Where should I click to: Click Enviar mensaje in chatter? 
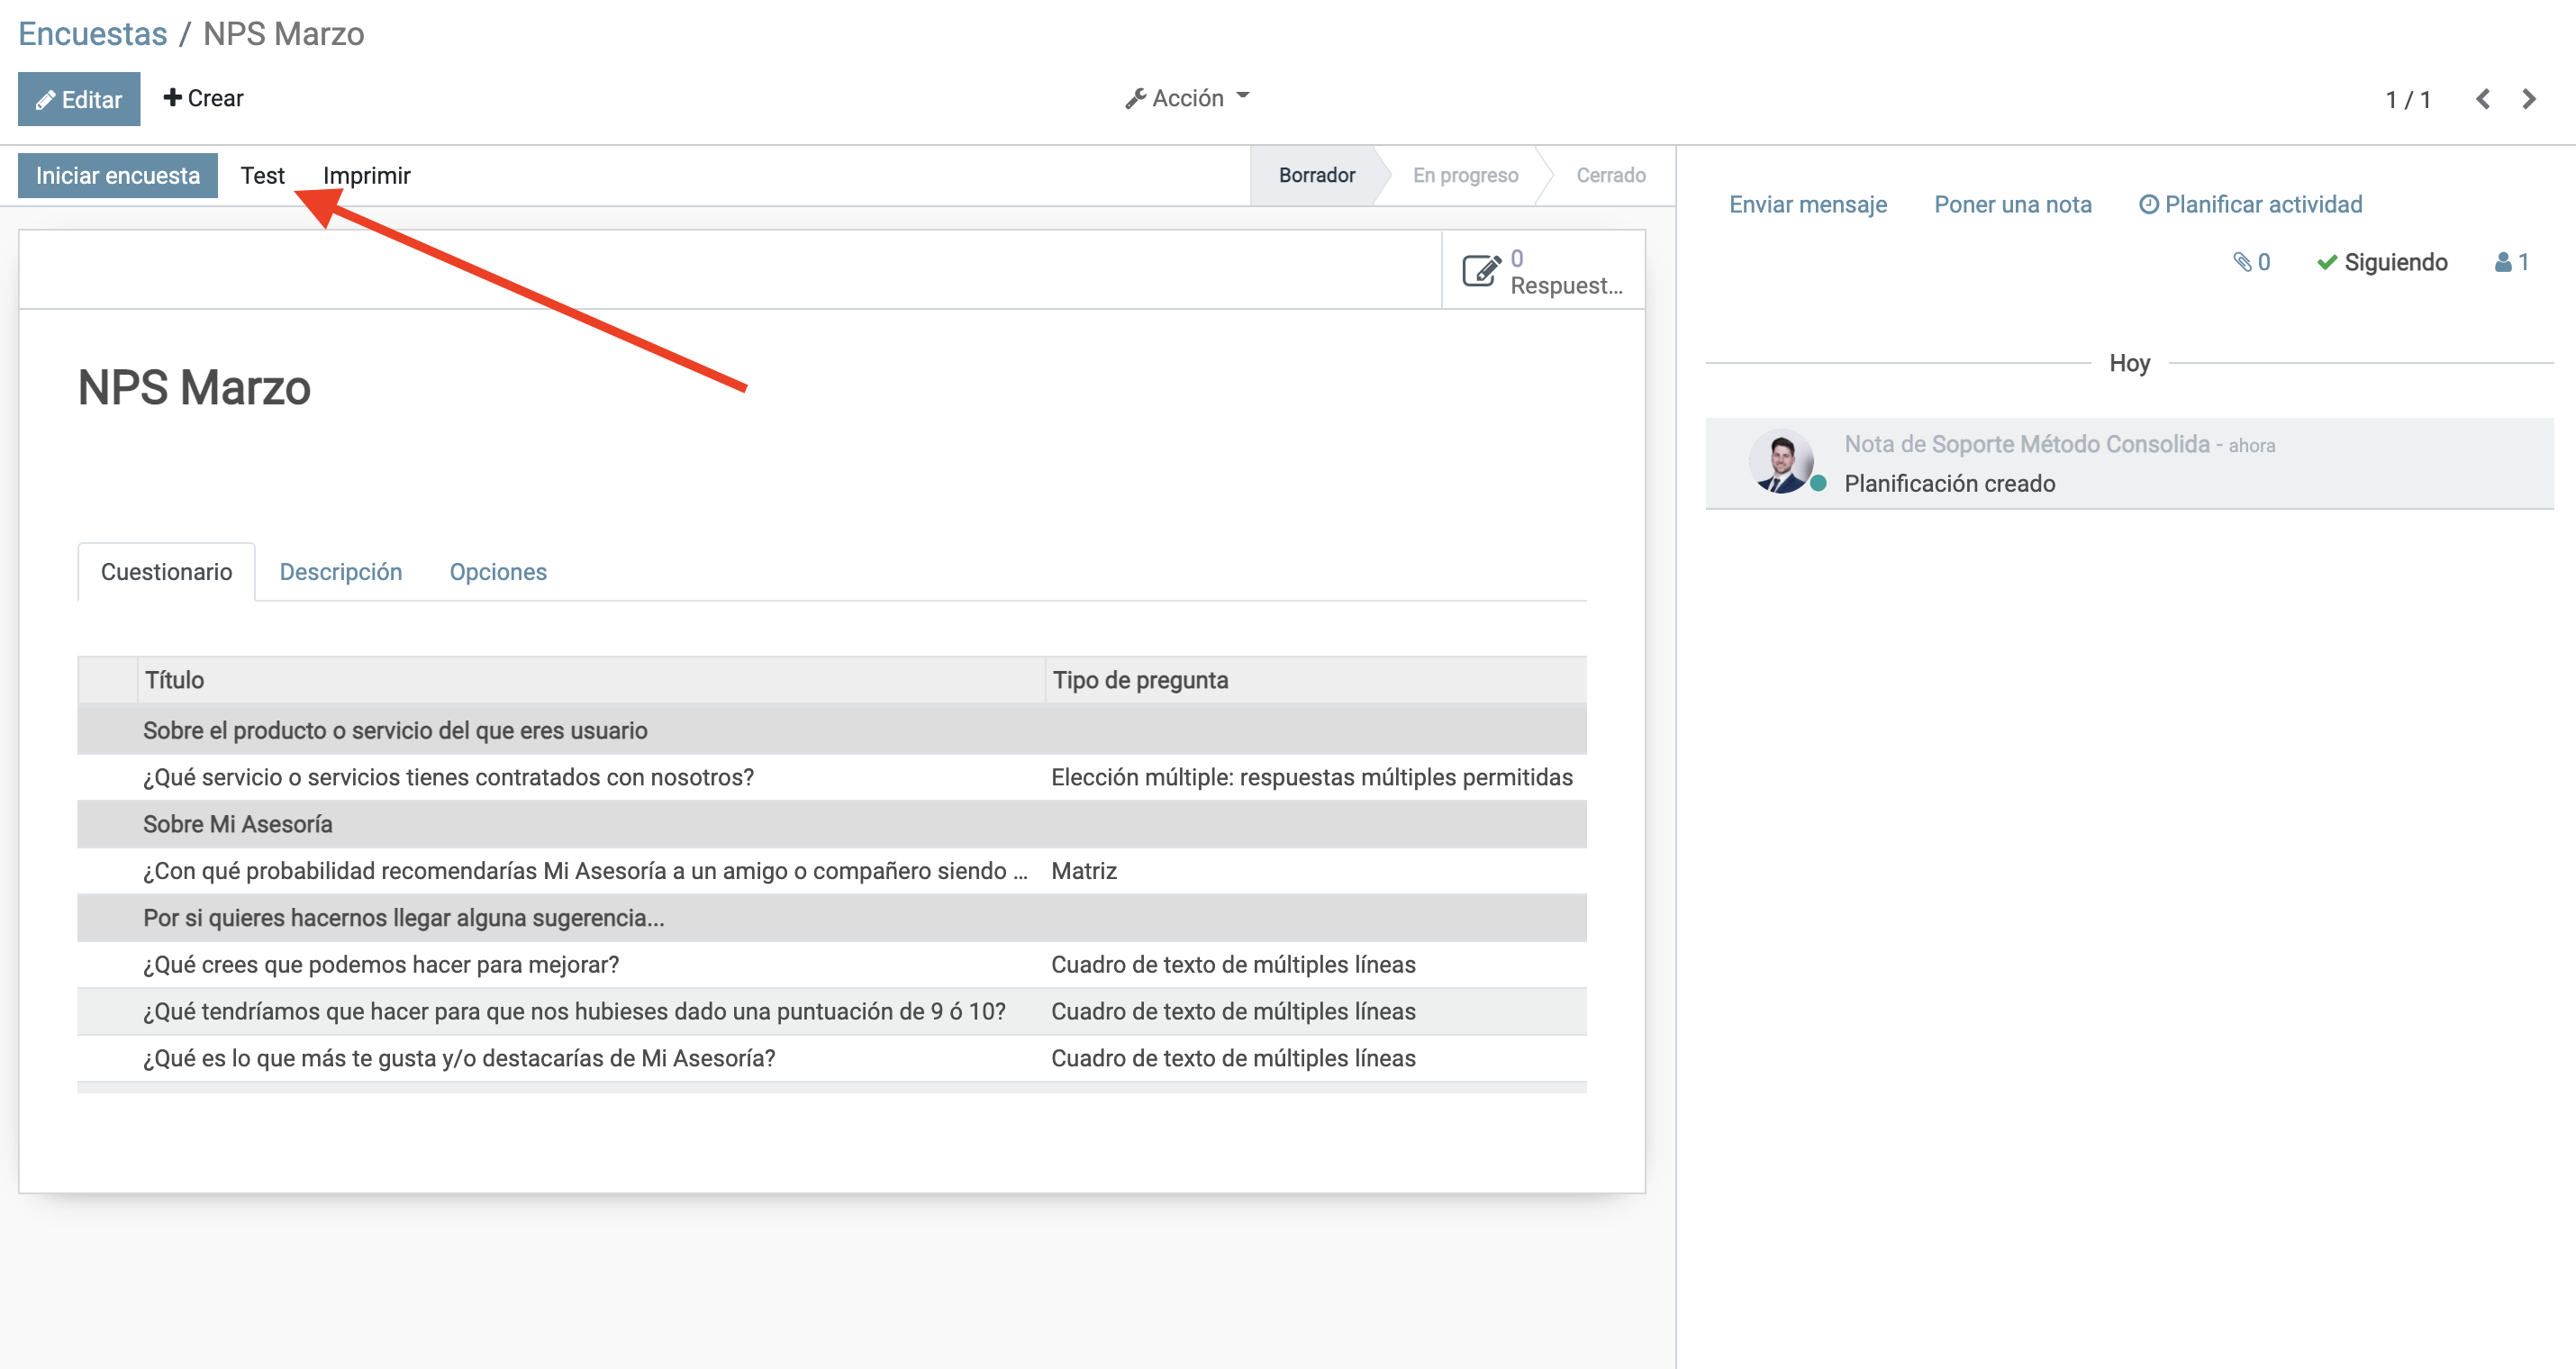click(x=1808, y=204)
